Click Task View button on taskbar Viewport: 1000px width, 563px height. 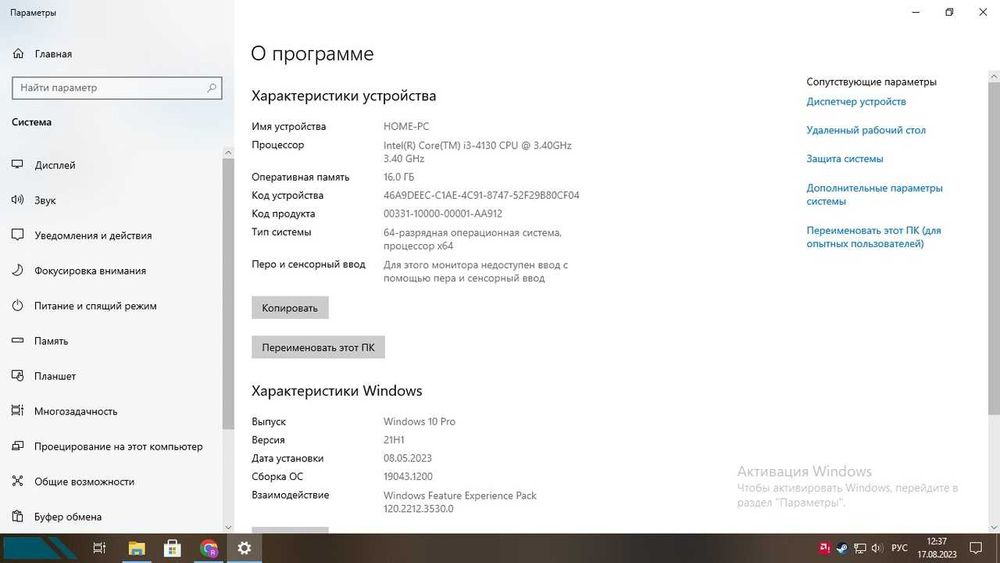99,548
